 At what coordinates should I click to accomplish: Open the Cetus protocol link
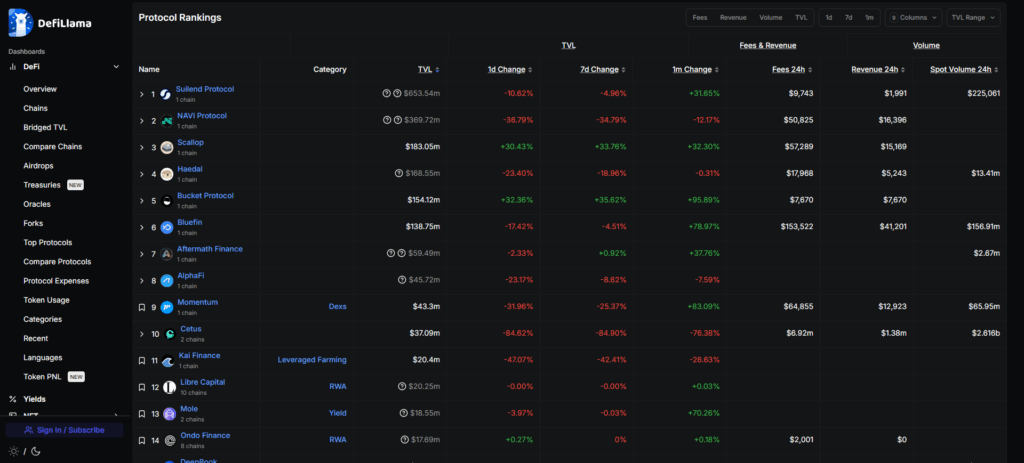[191, 329]
